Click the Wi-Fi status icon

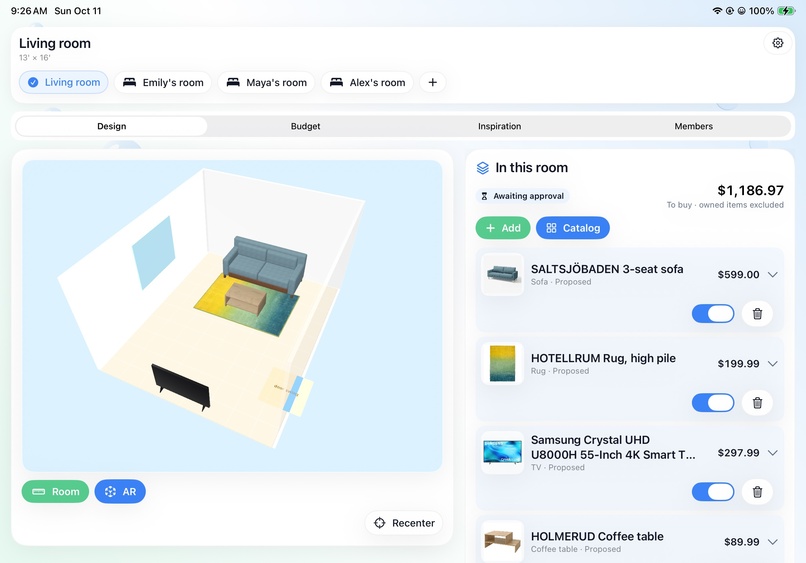click(x=717, y=11)
